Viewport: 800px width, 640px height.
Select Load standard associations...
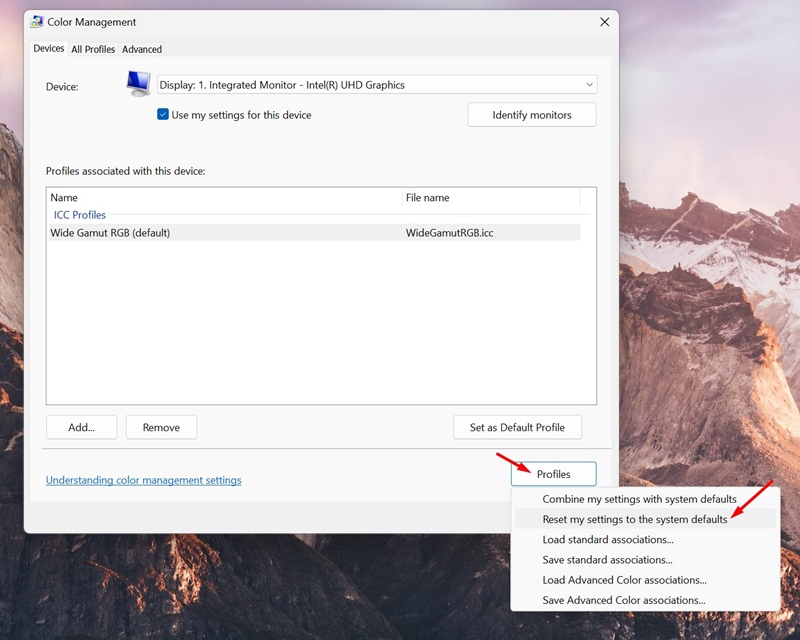point(645,539)
